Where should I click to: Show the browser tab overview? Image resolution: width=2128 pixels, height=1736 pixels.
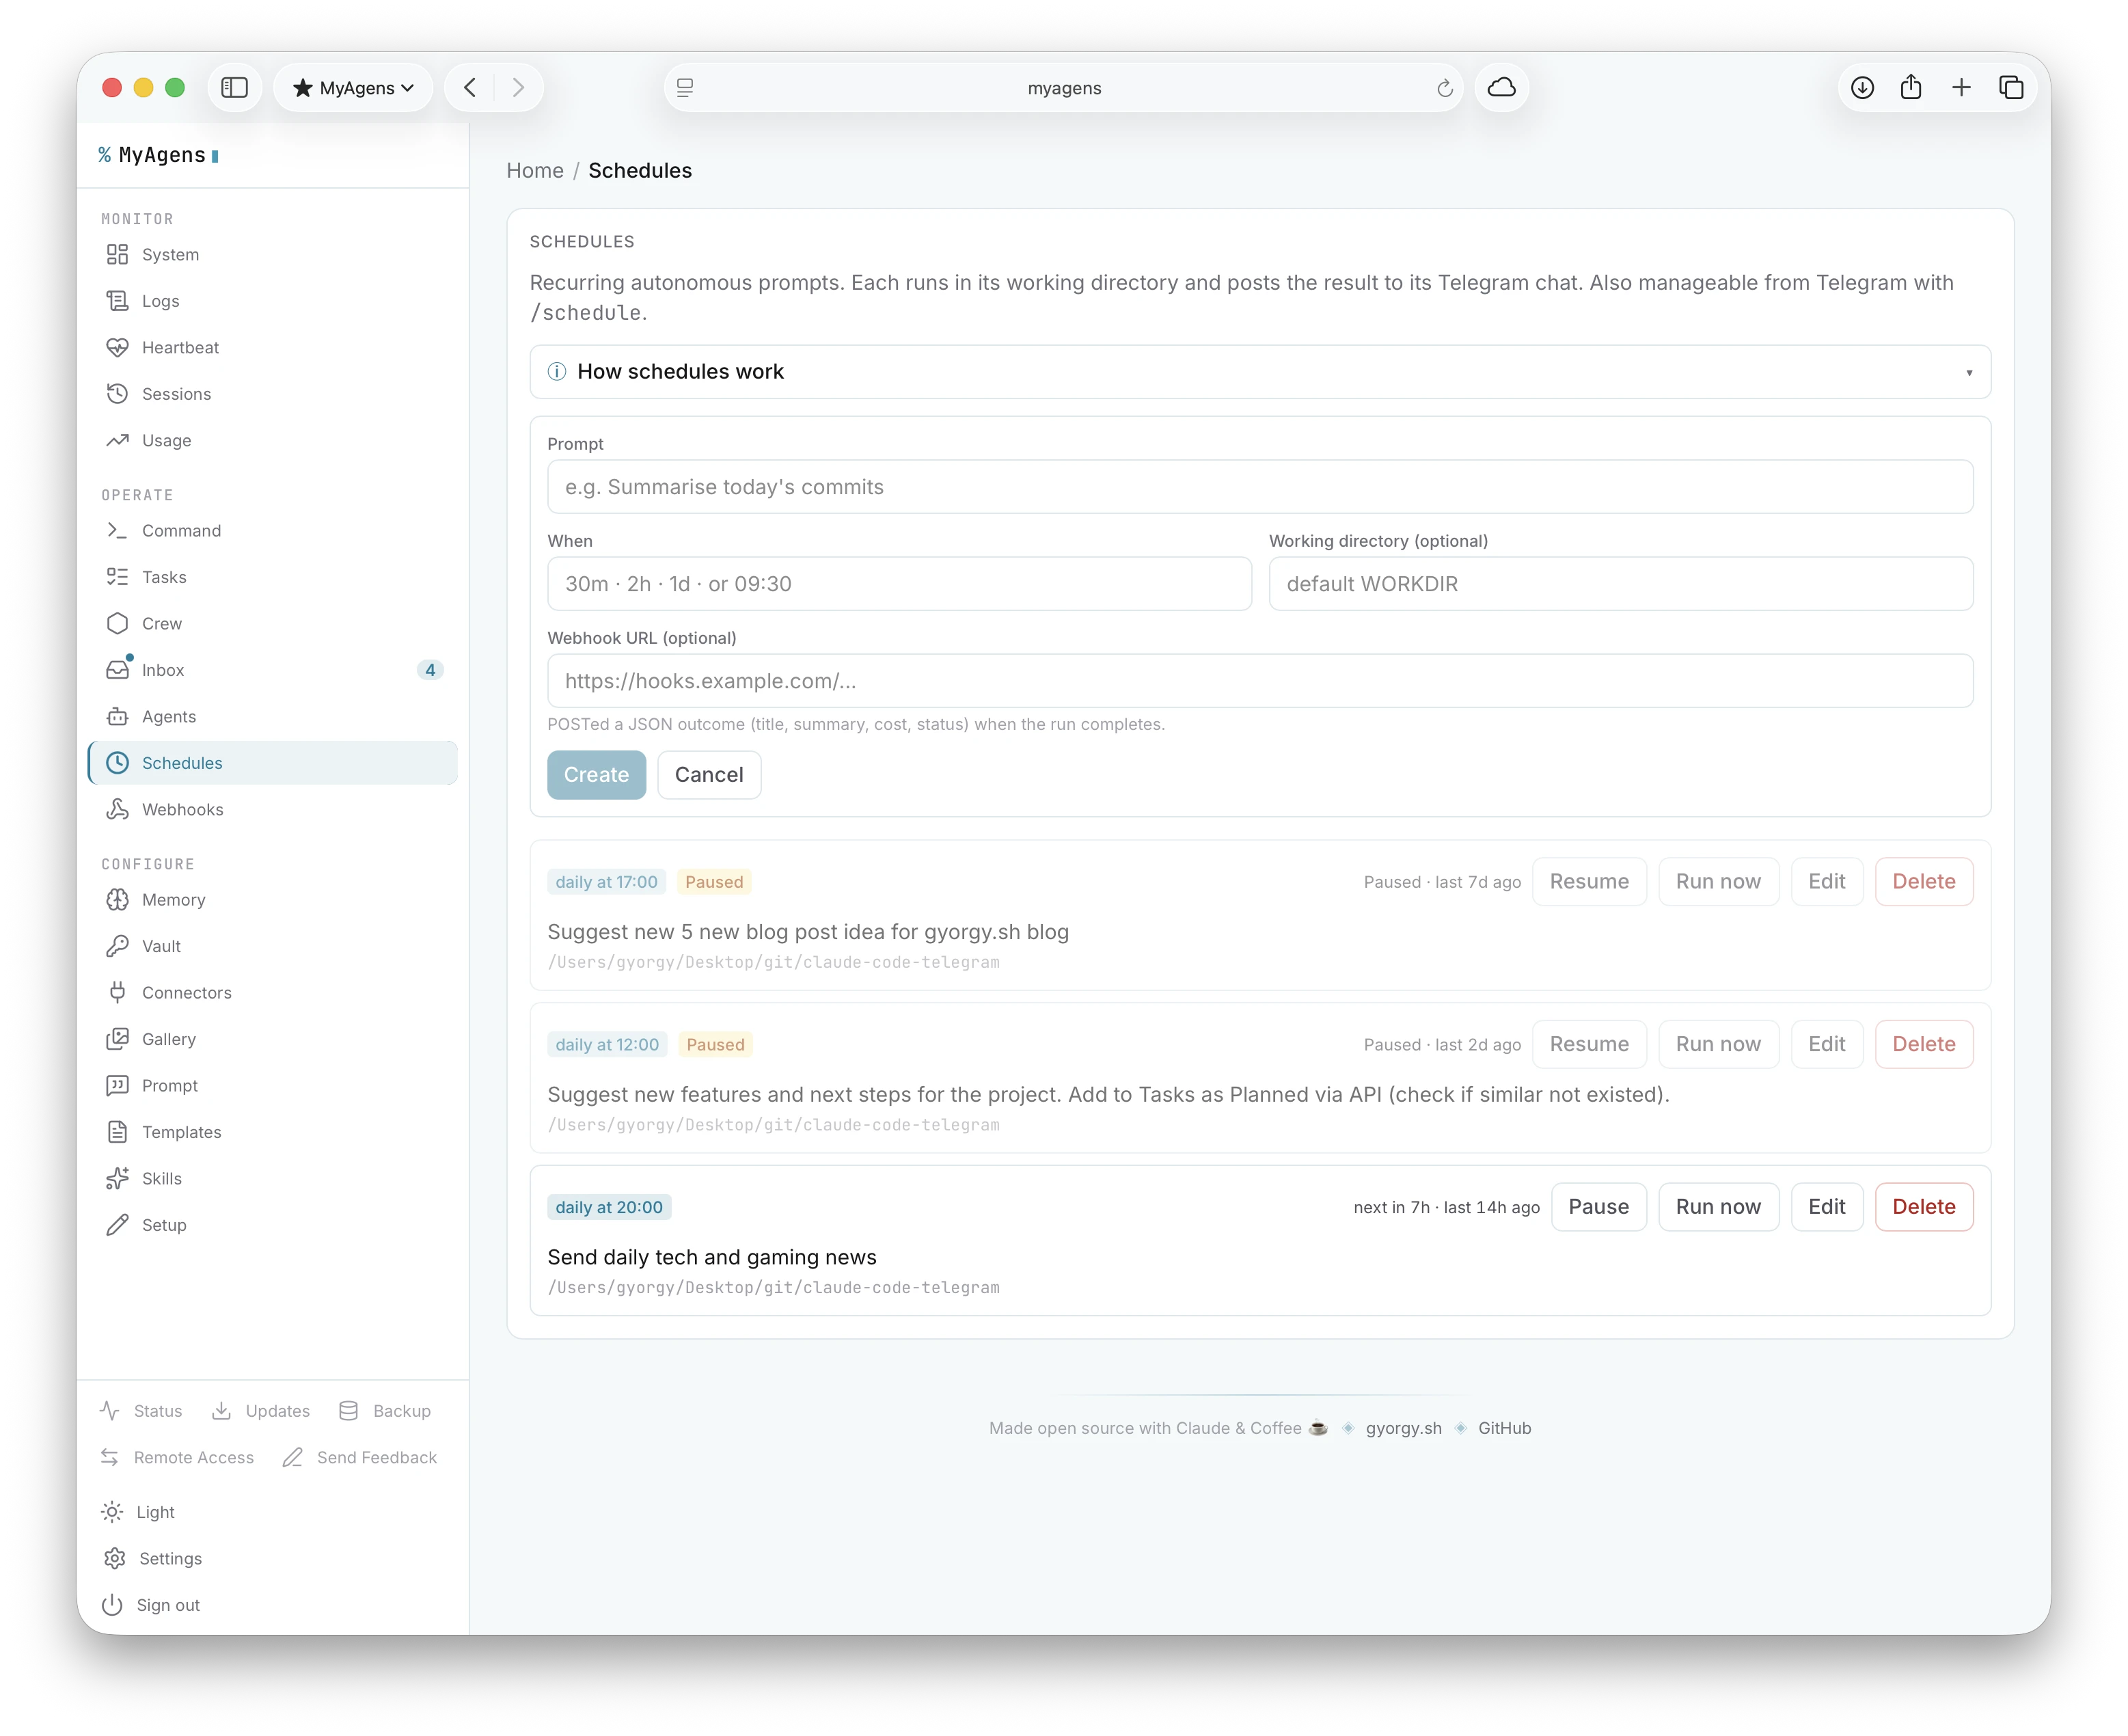click(x=2011, y=88)
